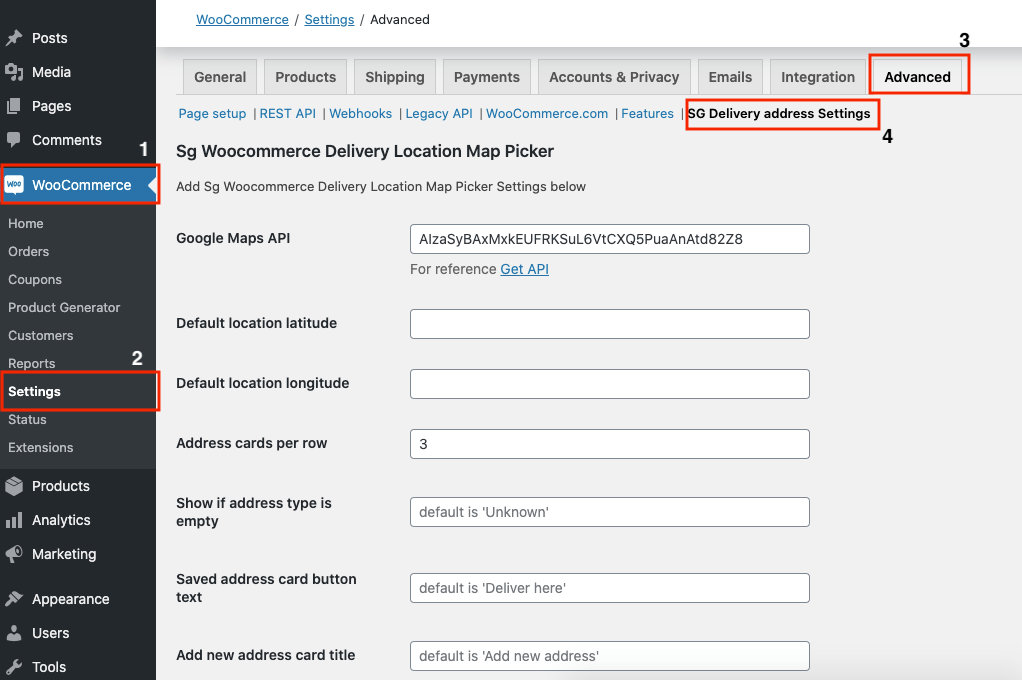1022x680 pixels.
Task: Open the Pages menu label
Action: (x=51, y=106)
